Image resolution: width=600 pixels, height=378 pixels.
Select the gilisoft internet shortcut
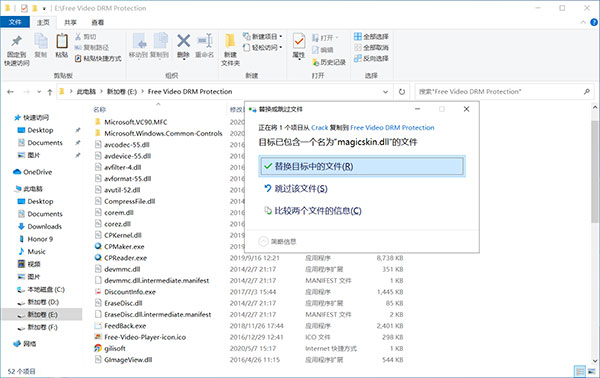coord(110,349)
